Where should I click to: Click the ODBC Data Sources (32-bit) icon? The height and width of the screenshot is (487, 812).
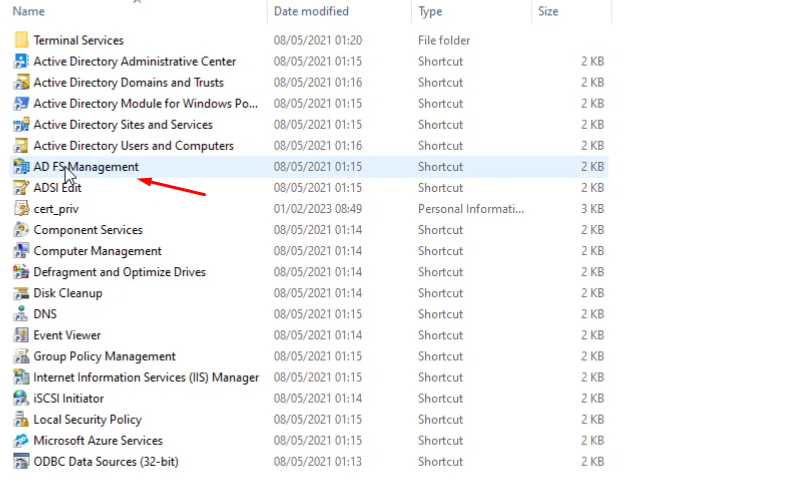point(21,462)
